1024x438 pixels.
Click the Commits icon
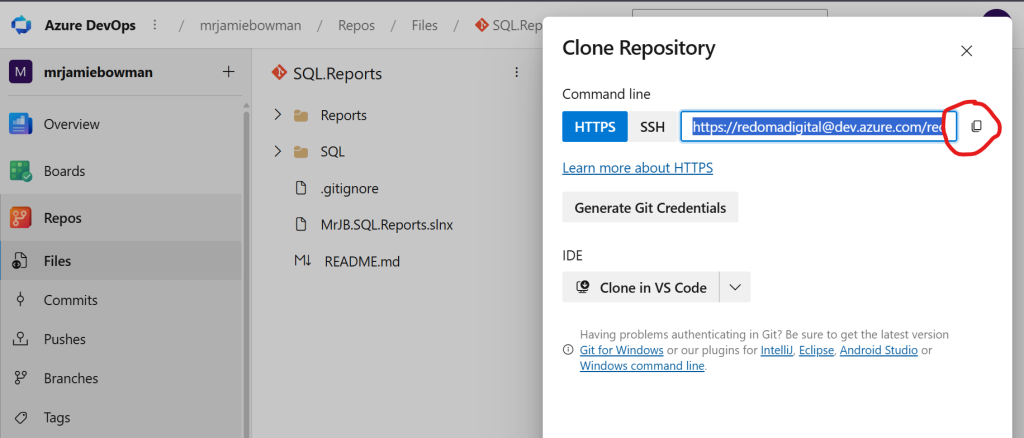20,300
